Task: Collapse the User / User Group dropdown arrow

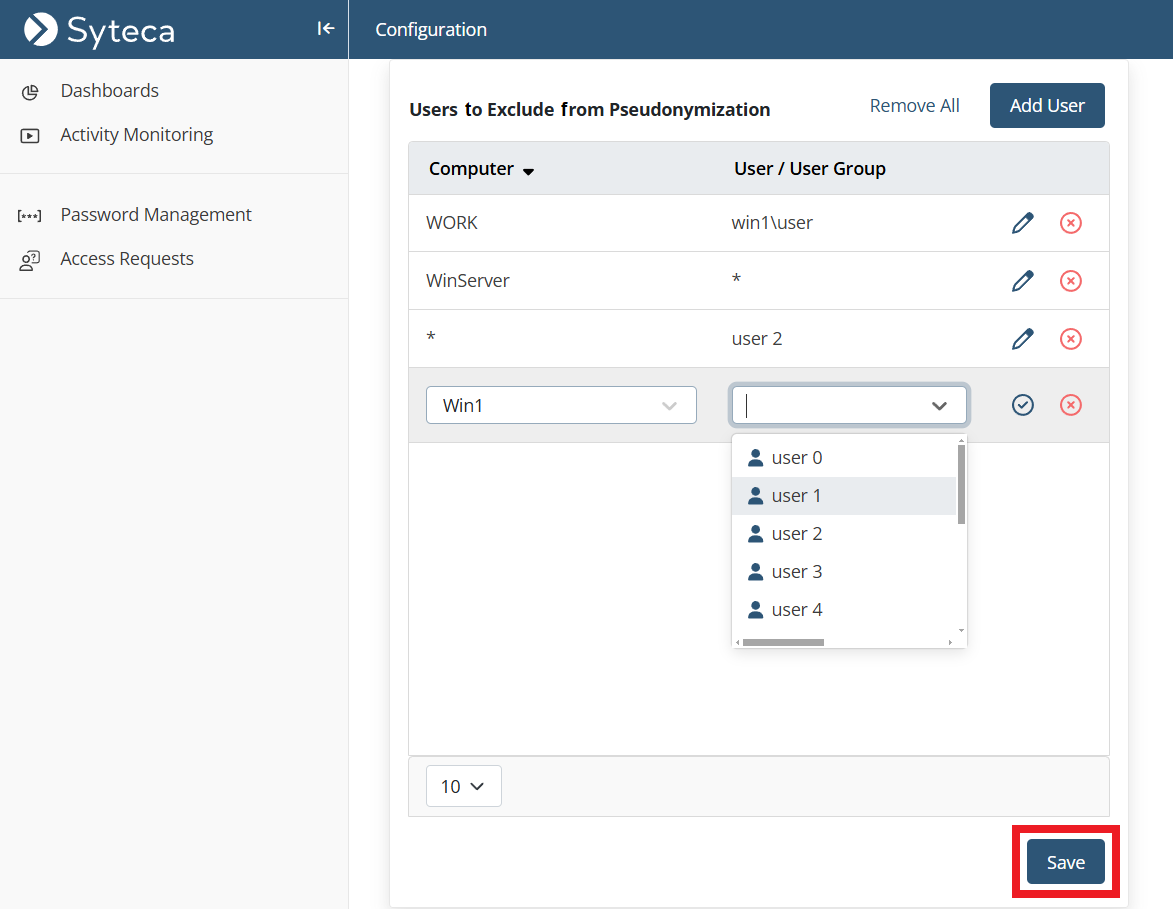Action: click(x=939, y=405)
